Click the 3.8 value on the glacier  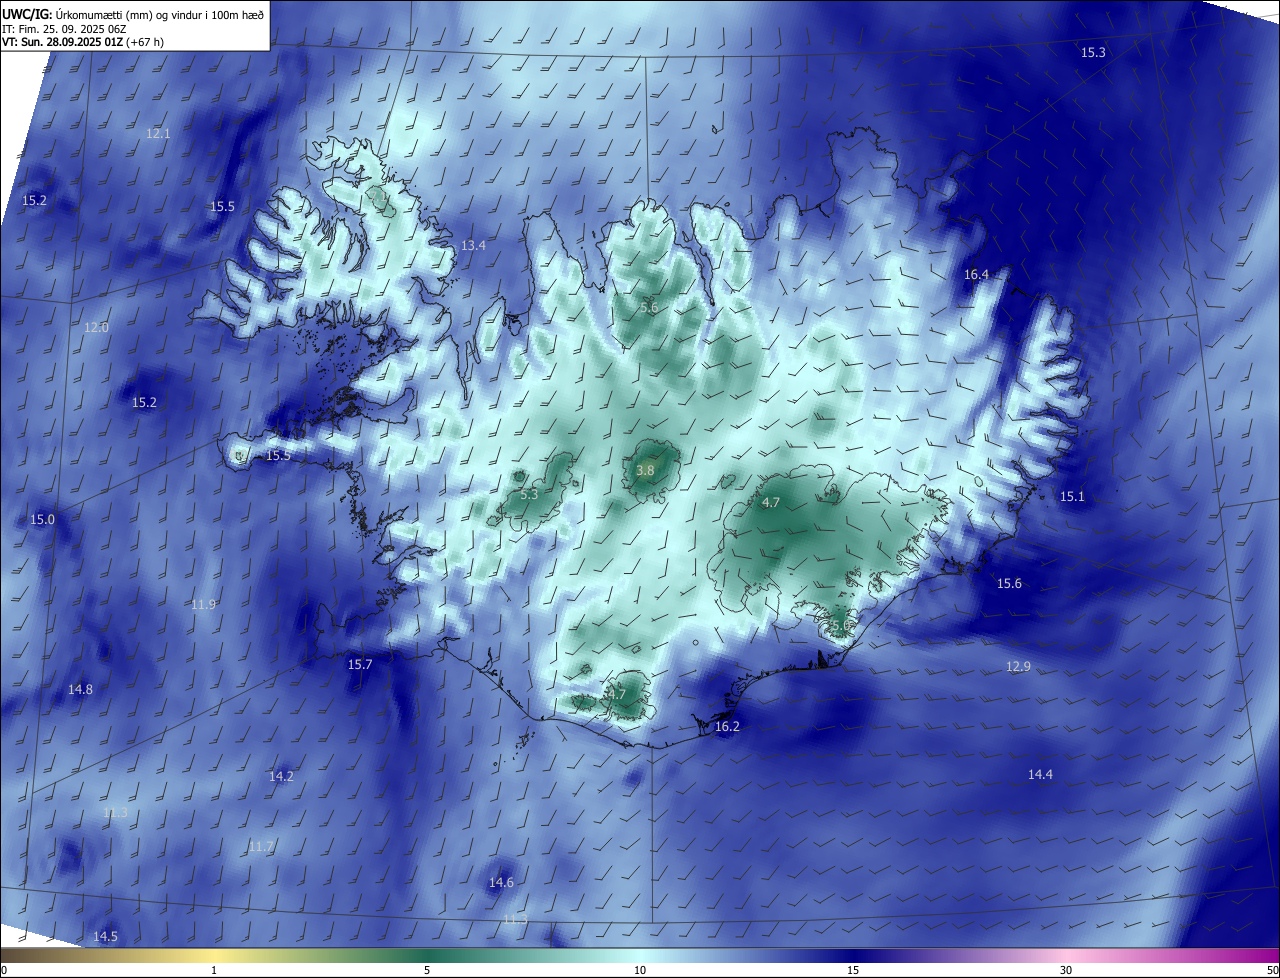coord(645,470)
